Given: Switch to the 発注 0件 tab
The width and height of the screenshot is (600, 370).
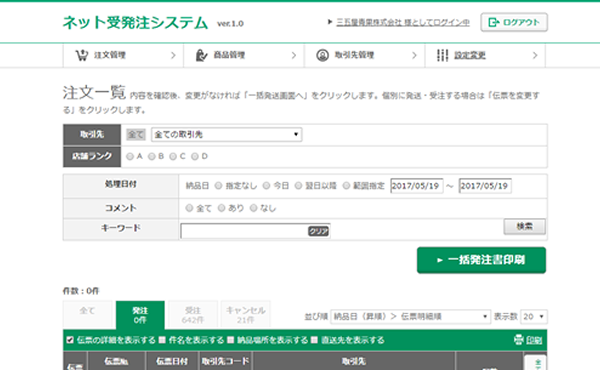Looking at the screenshot, I should 140,315.
